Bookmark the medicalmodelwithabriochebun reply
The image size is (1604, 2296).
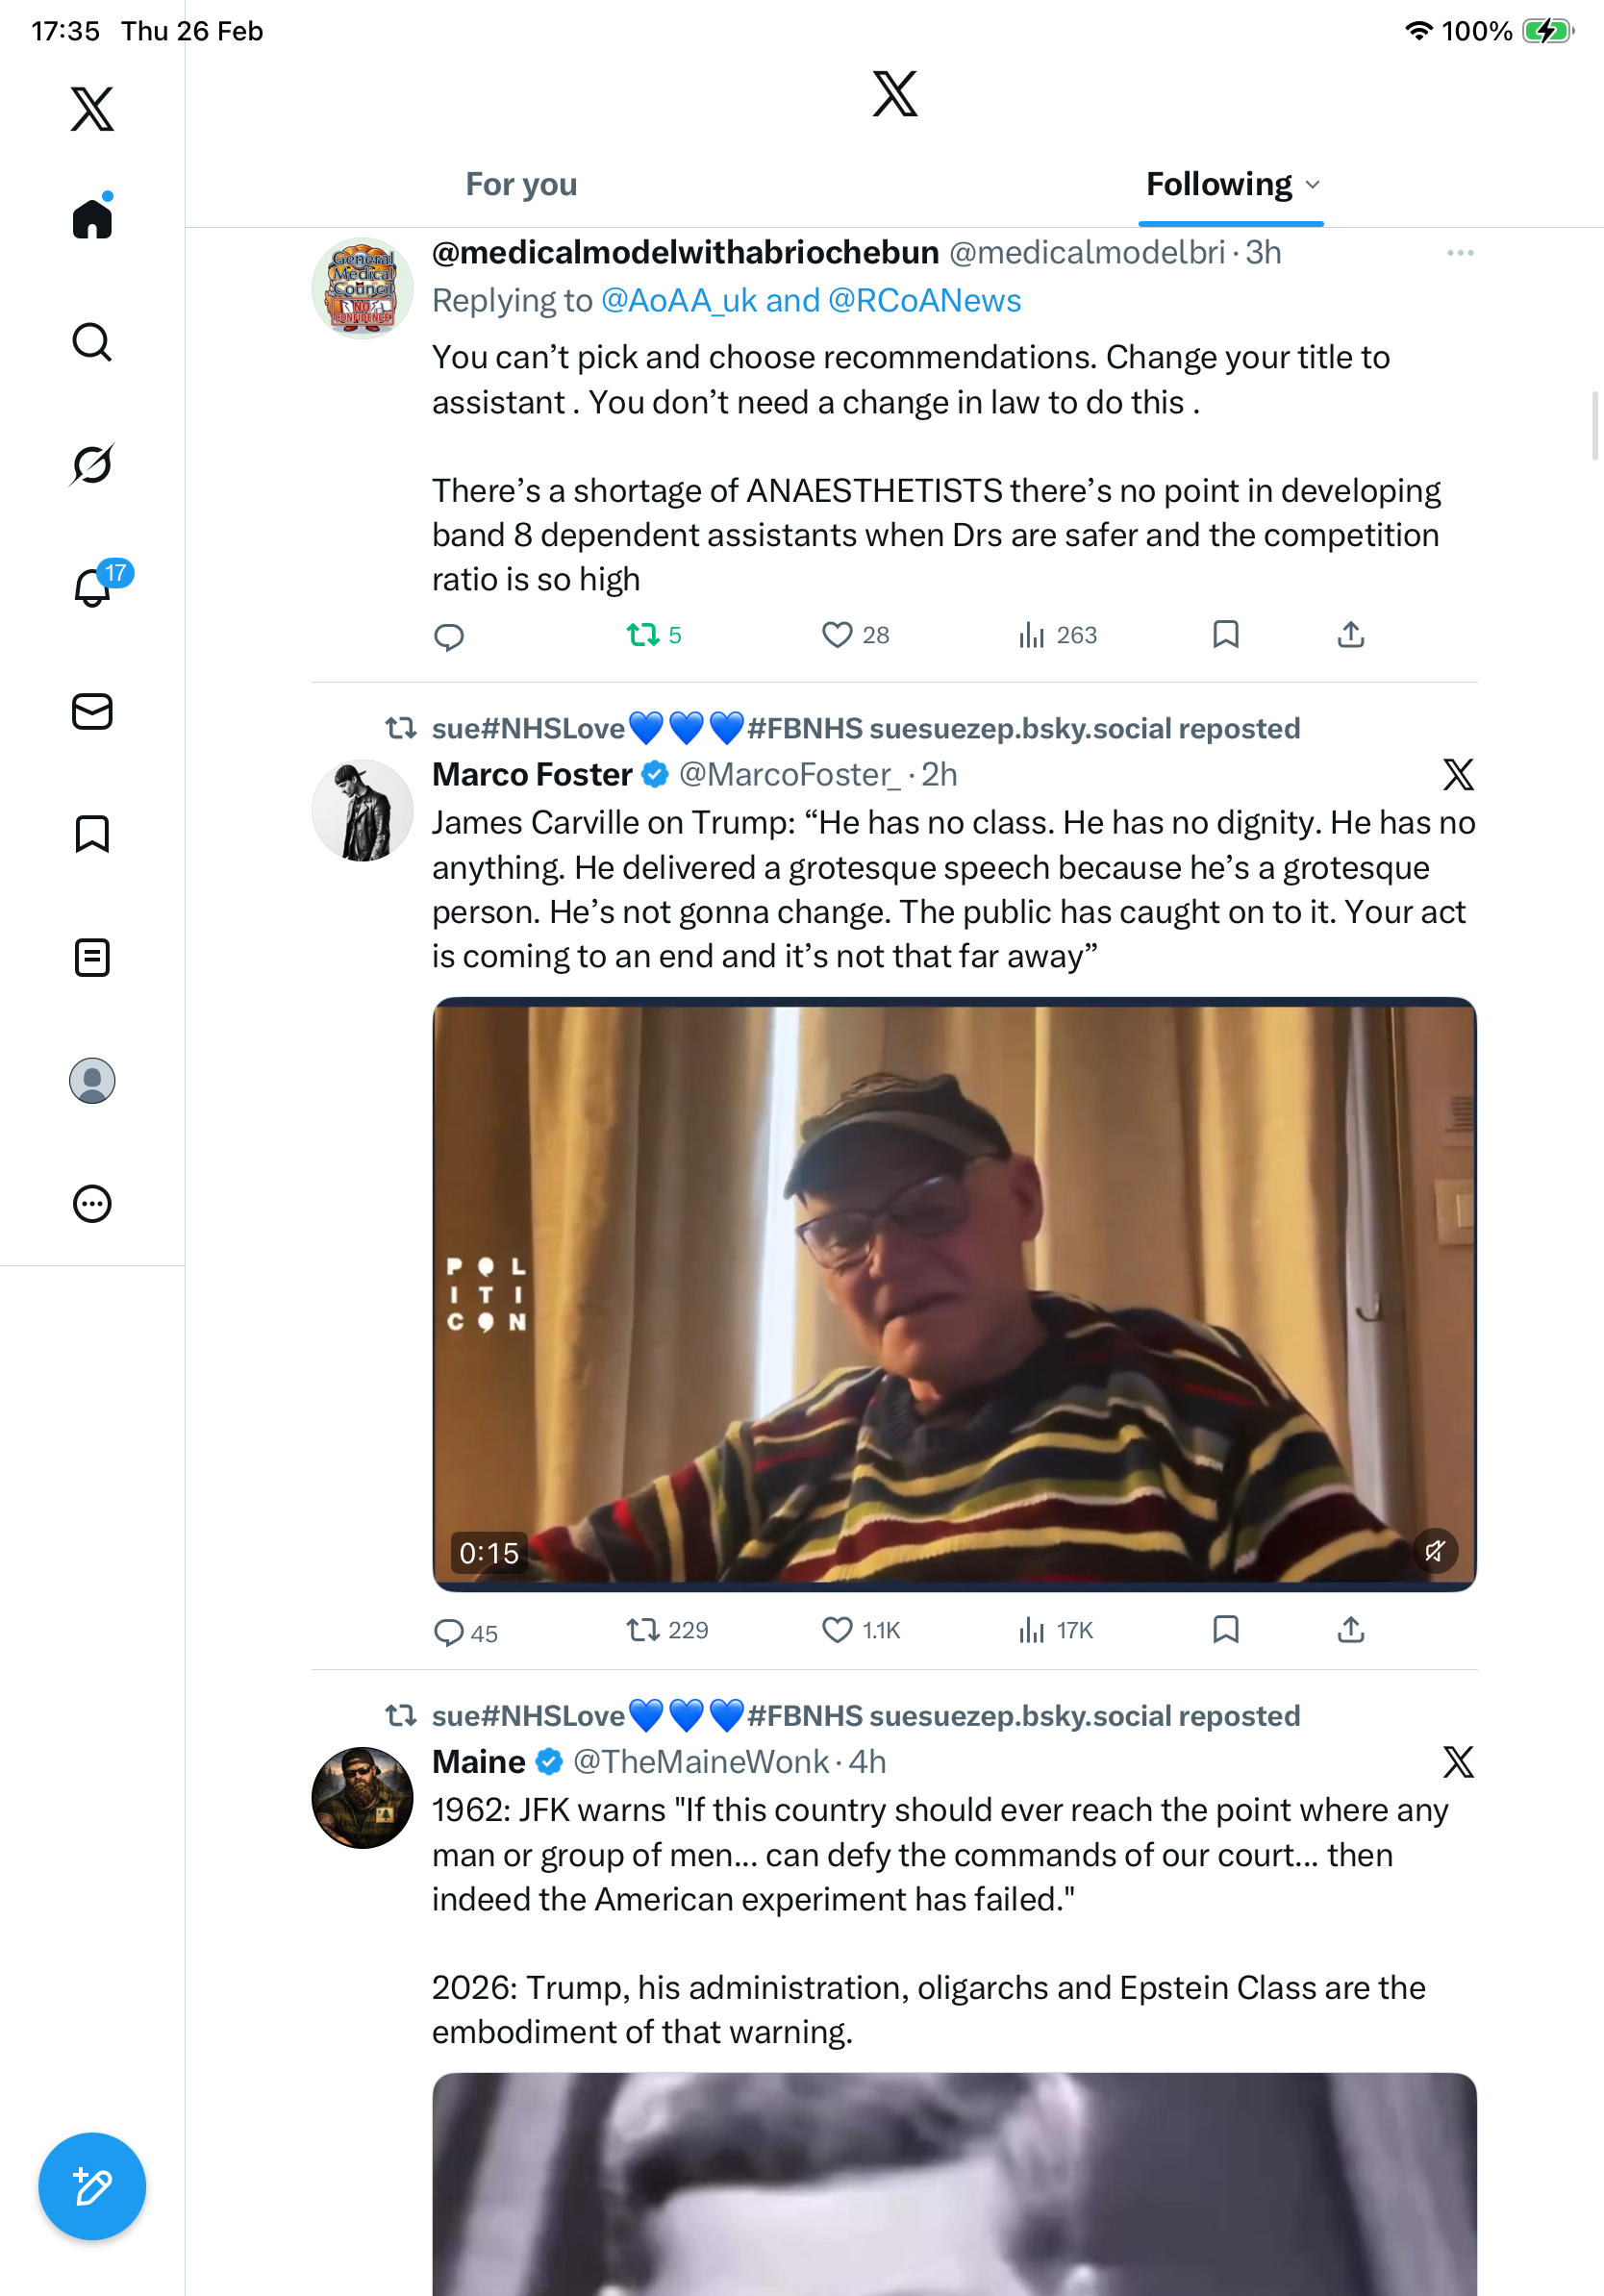click(x=1225, y=635)
